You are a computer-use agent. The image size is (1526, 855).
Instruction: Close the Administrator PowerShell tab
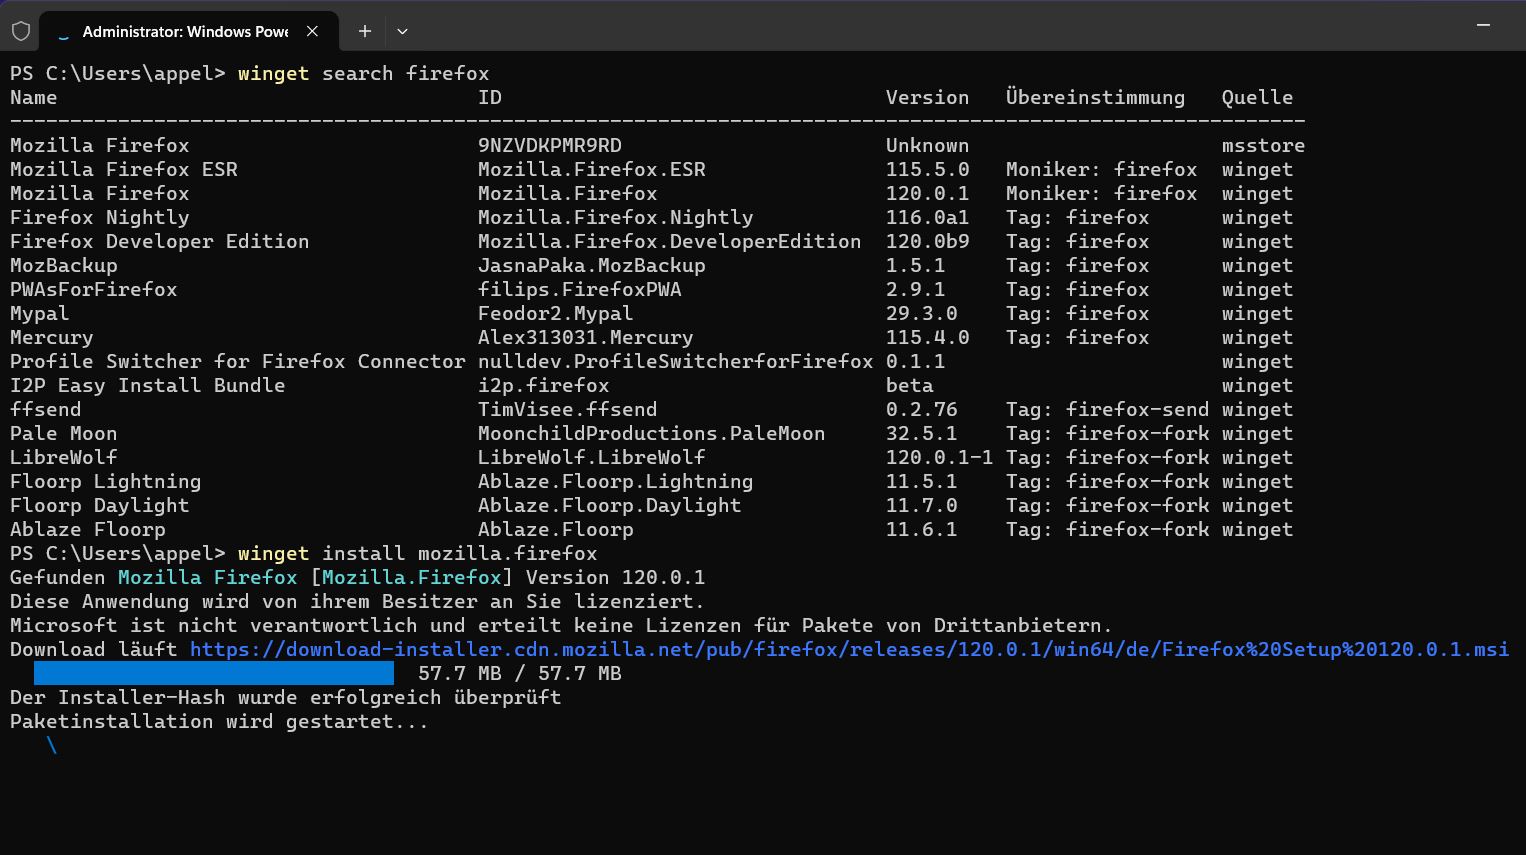click(312, 31)
